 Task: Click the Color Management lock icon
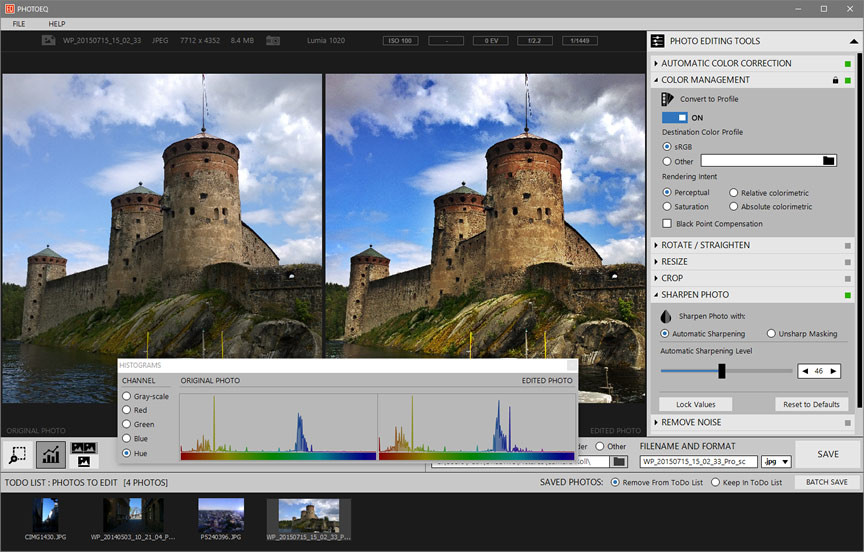point(835,80)
